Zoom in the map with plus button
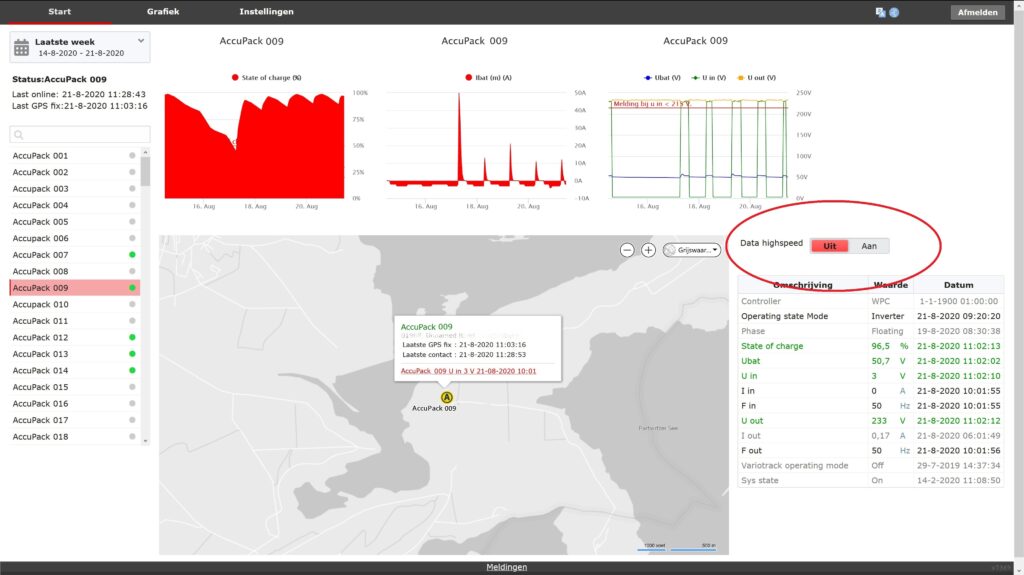This screenshot has height=575, width=1024. tap(648, 250)
